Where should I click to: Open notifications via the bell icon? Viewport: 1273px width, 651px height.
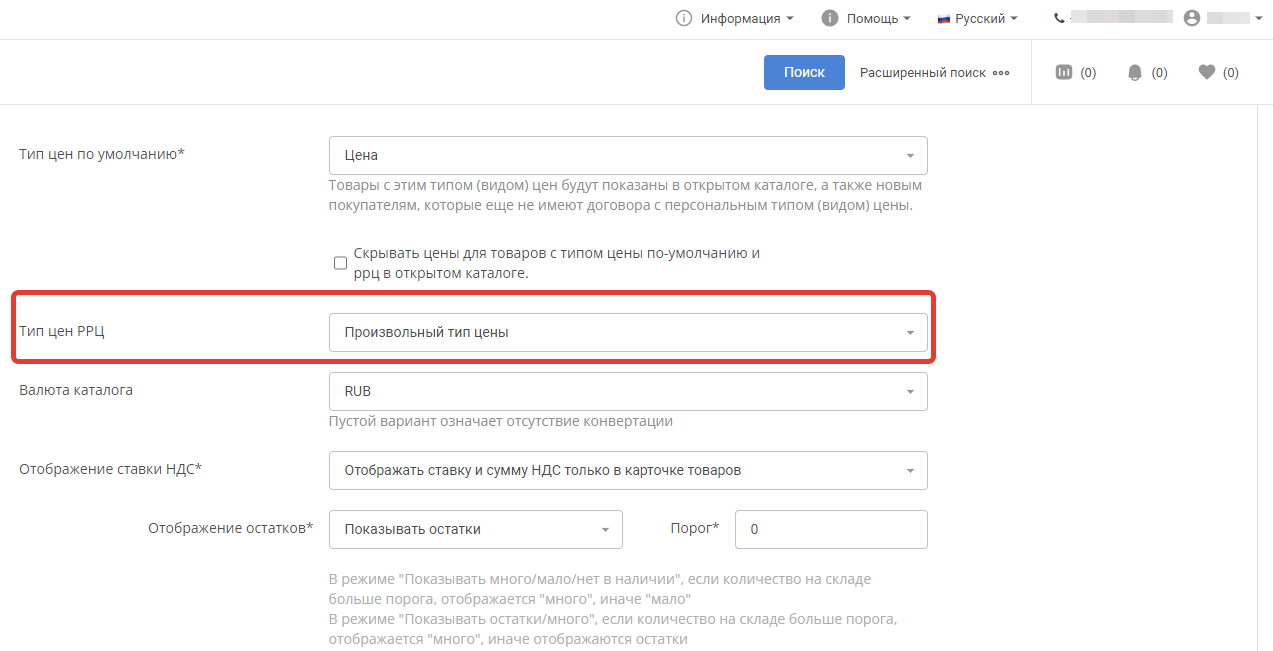[1135, 72]
